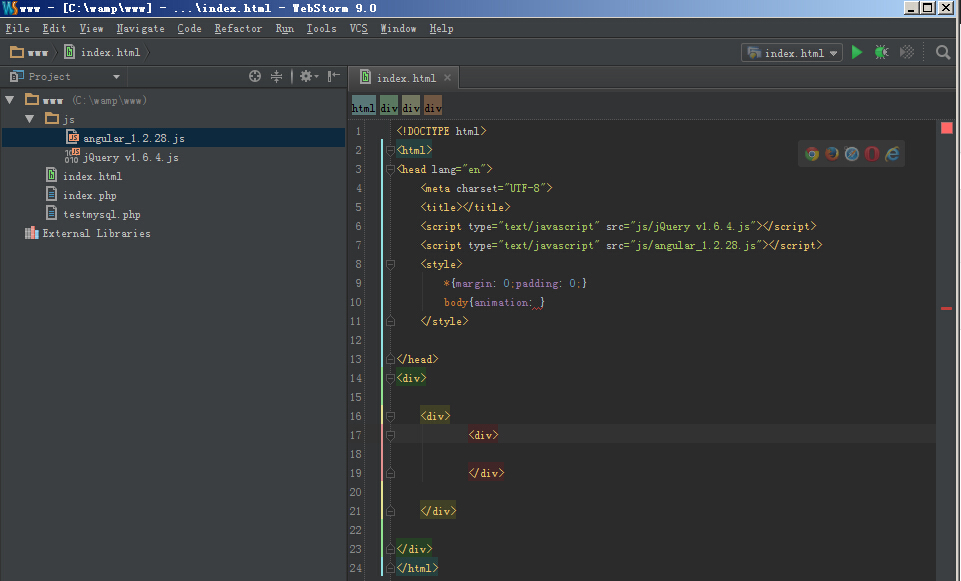Jump to error stripe mark in gutter
Image resolution: width=961 pixels, height=581 pixels.
[x=947, y=308]
